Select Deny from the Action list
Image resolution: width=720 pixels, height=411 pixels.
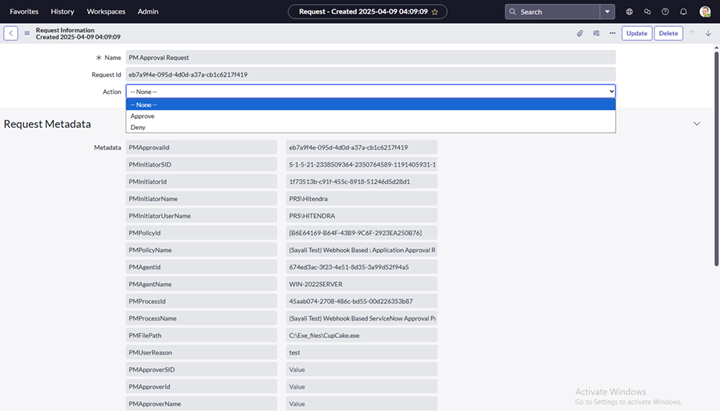(138, 127)
